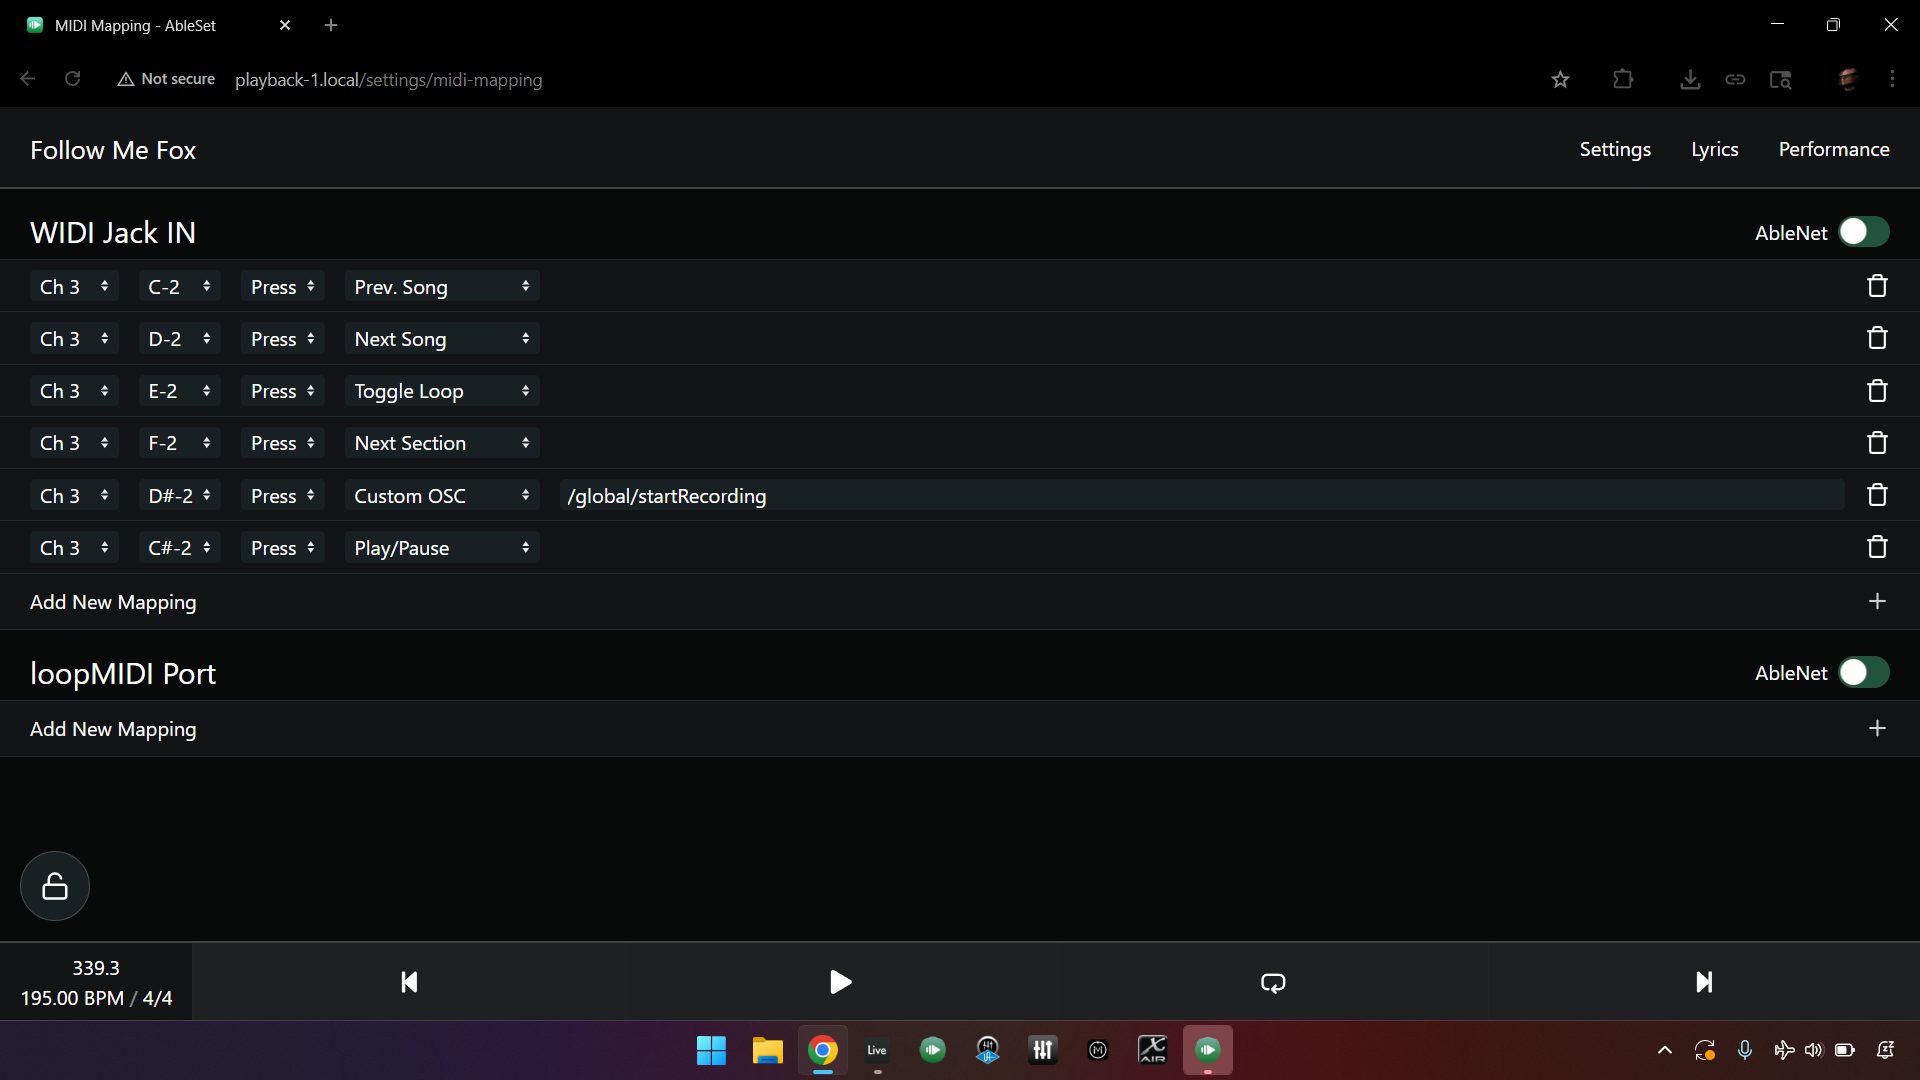Change action dropdown showing Prev. Song
Image resolution: width=1920 pixels, height=1080 pixels.
coord(442,287)
